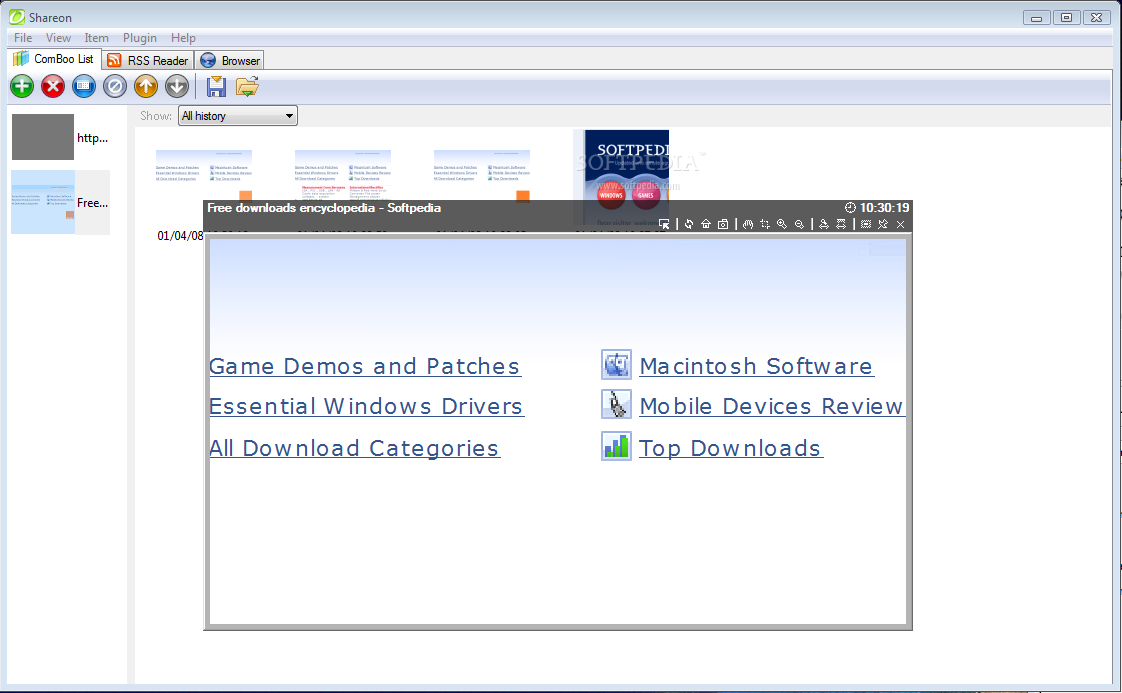Select the hand pan tool in preview

coord(748,224)
